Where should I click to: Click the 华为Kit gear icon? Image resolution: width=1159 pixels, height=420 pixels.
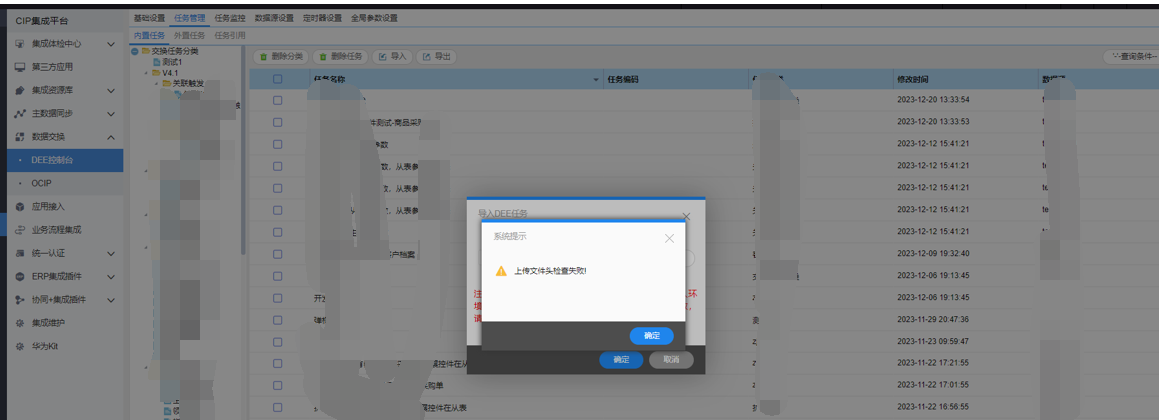(x=20, y=346)
